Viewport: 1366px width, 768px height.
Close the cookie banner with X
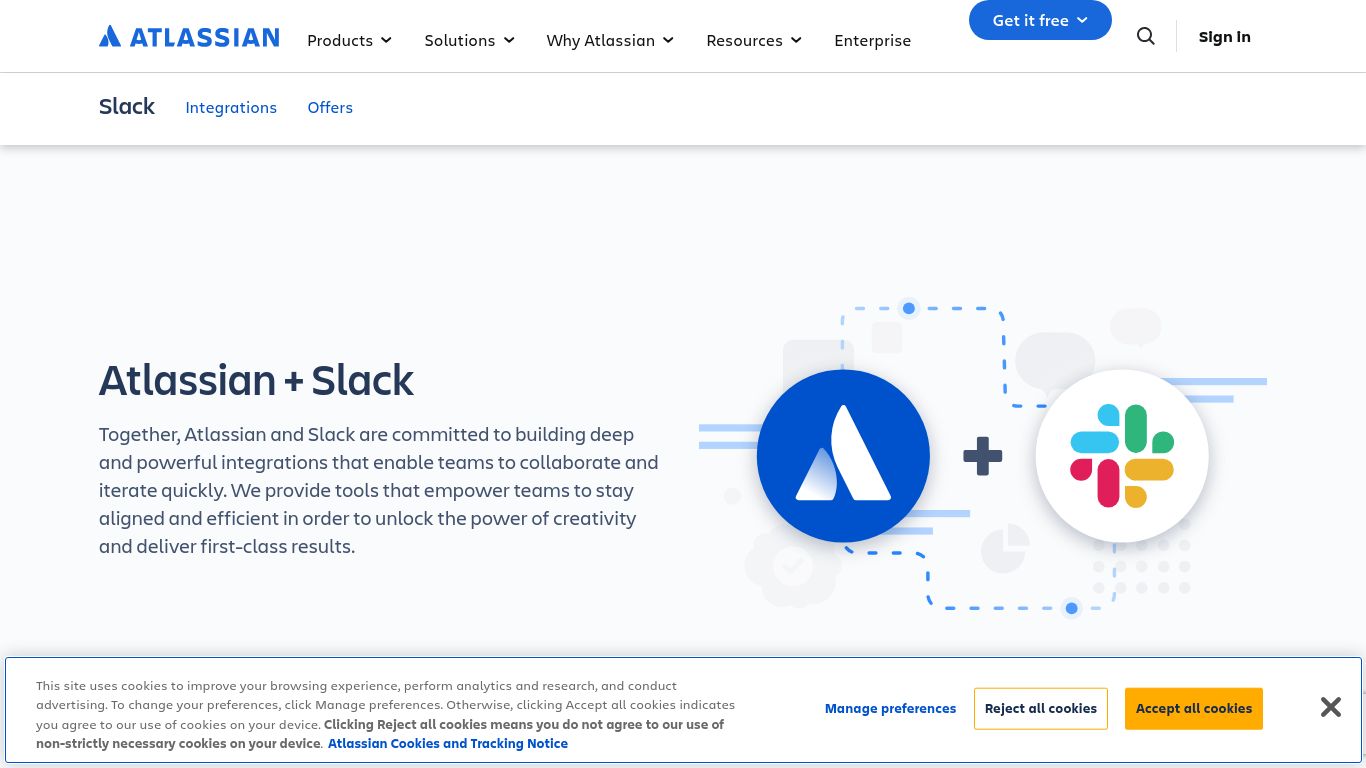click(1330, 707)
